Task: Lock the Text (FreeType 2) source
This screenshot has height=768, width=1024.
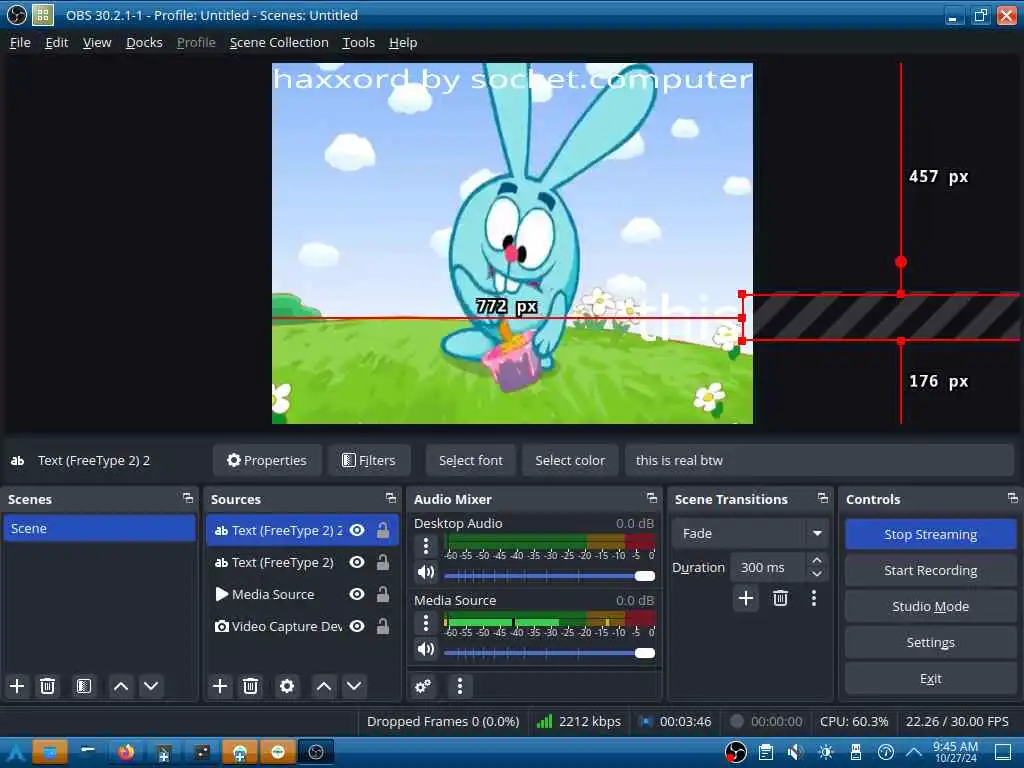Action: point(383,562)
